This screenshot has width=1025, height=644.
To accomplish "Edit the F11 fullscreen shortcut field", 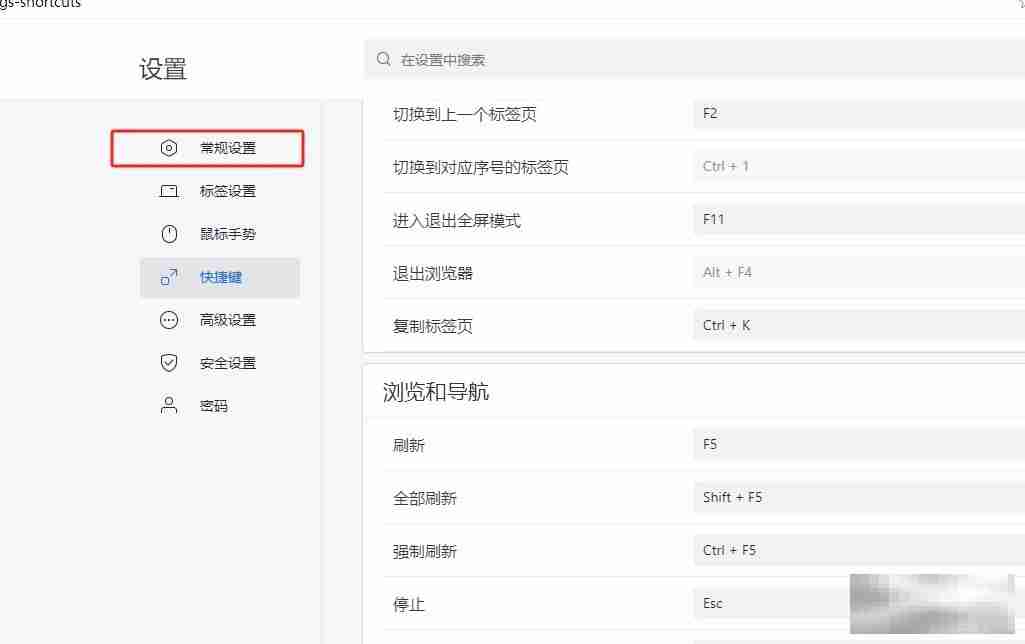I will point(859,220).
